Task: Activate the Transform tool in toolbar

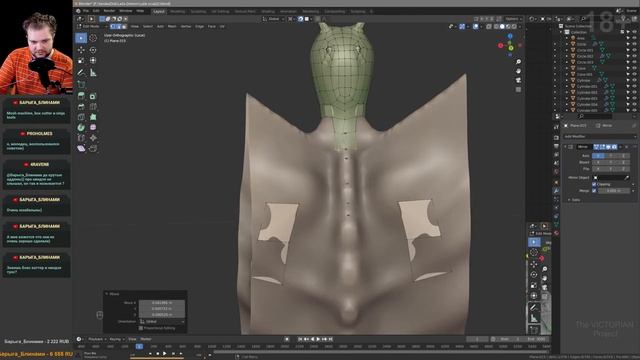Action: (x=93, y=60)
